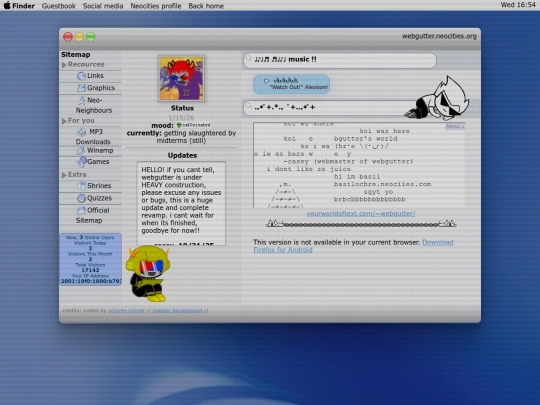Open the Neocities profile menu item
This screenshot has height=405, width=540.
156,6
